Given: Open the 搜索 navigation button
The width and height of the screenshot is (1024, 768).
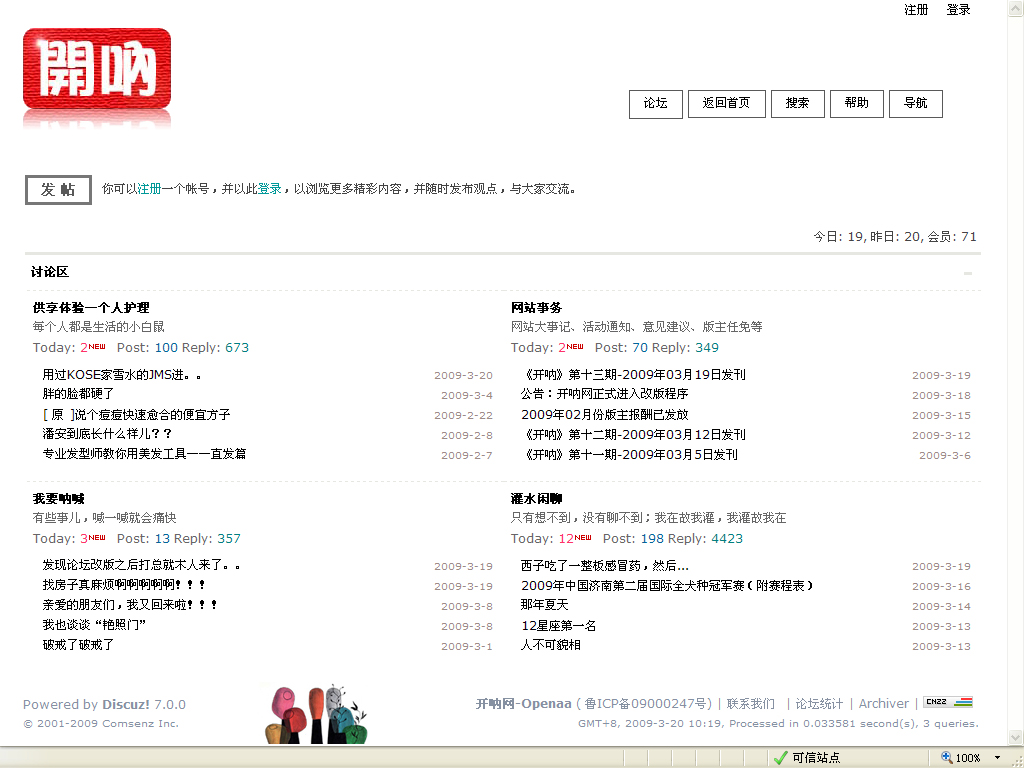Looking at the screenshot, I should tap(797, 104).
